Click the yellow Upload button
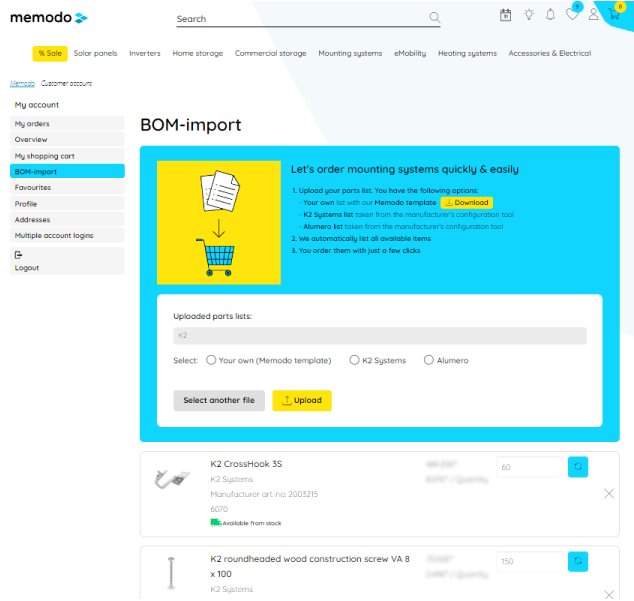 302,400
